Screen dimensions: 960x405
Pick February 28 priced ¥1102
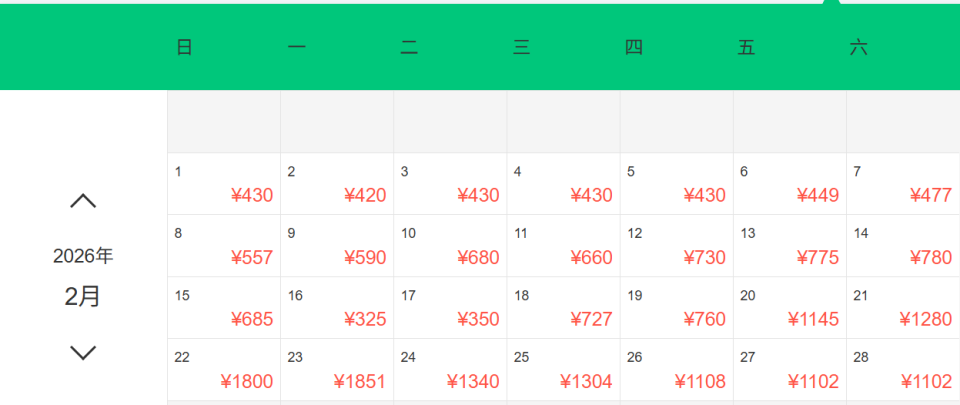pos(903,370)
